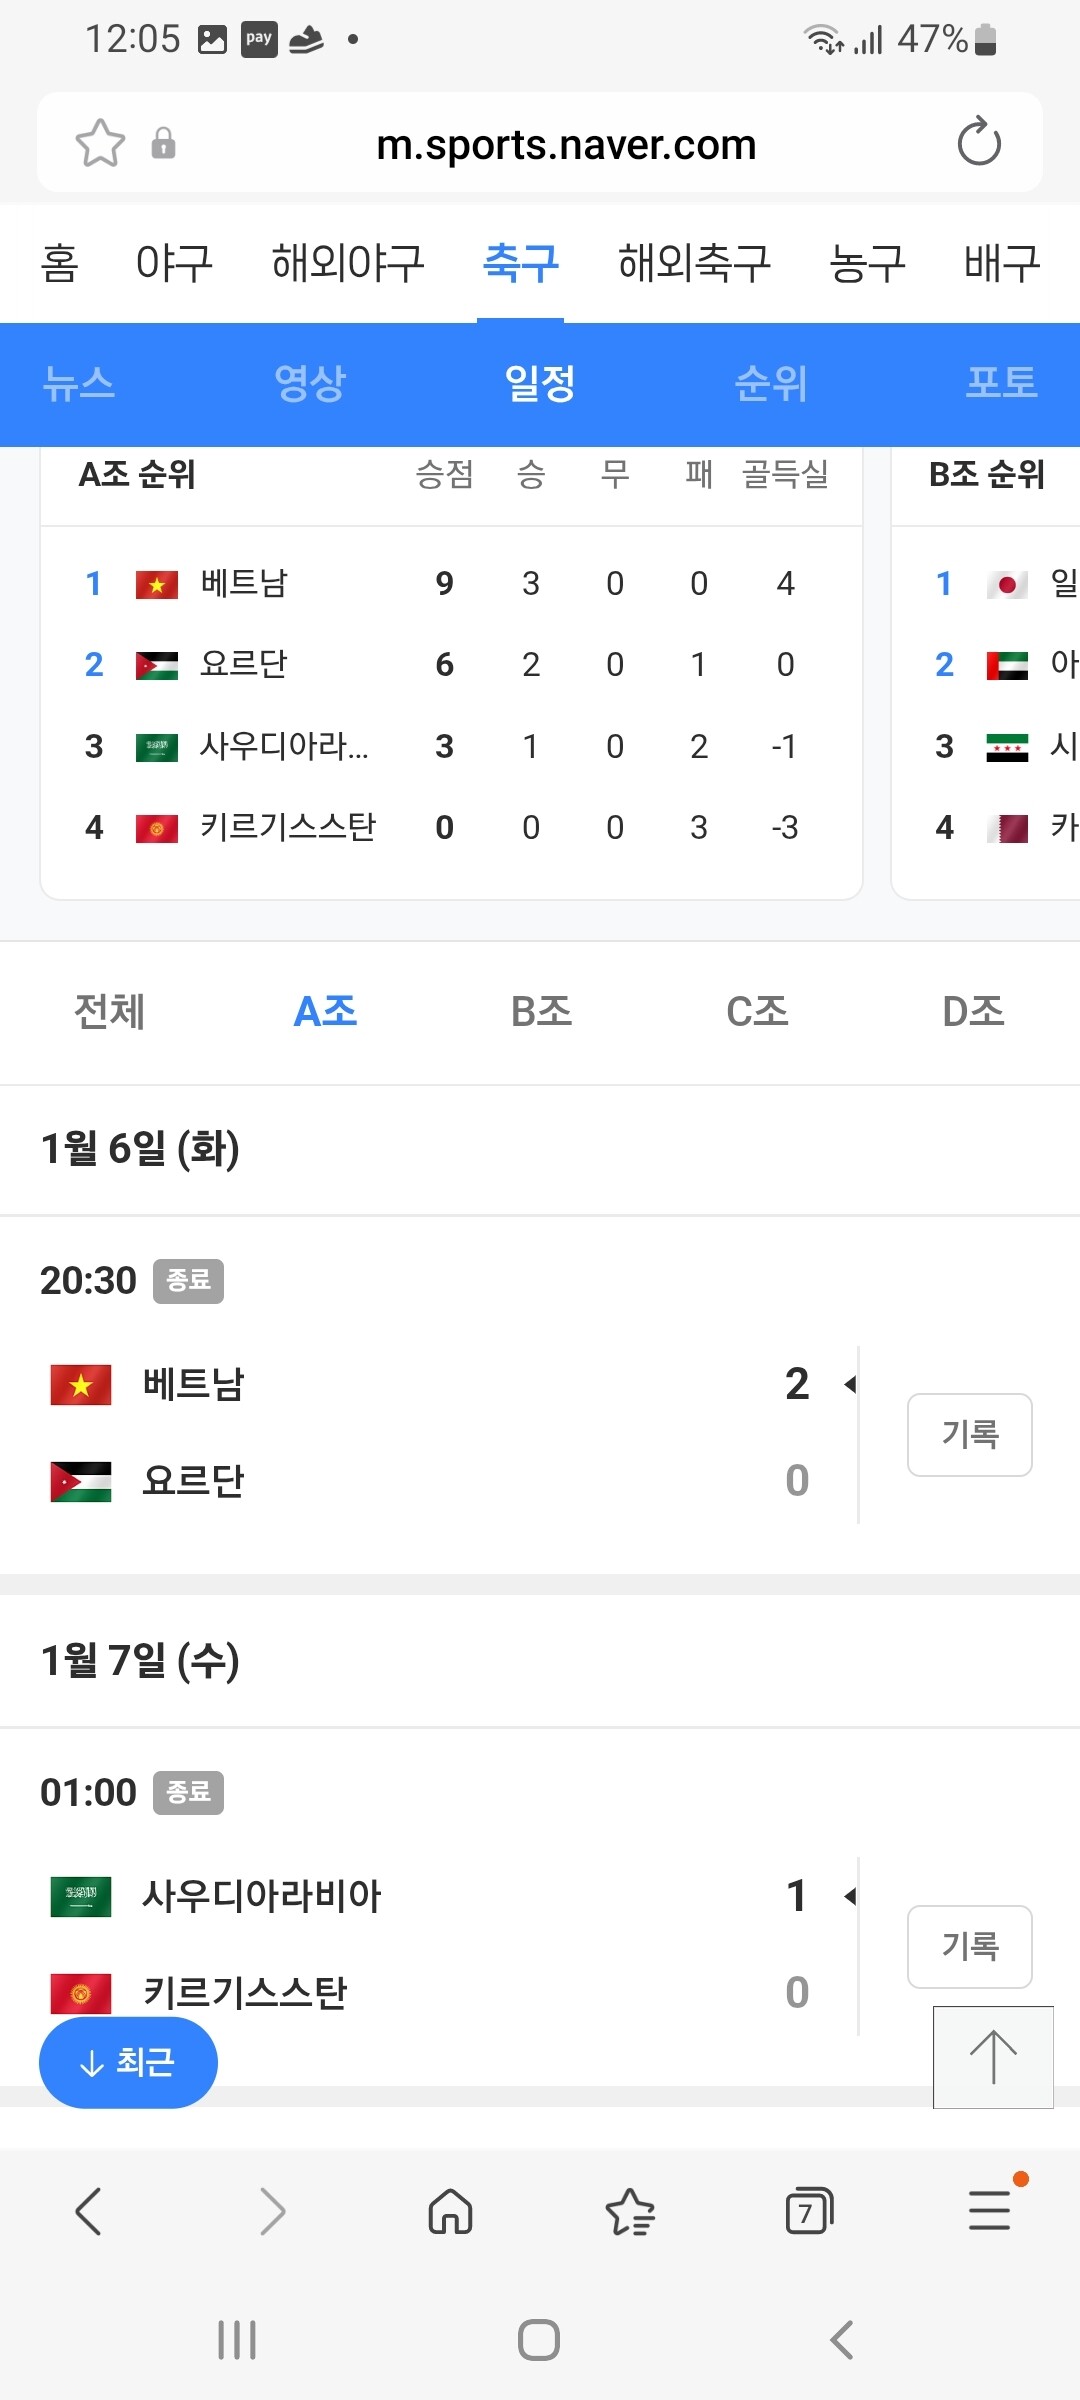1080x2400 pixels.
Task: Open the bookmarks list icon
Action: click(630, 2211)
